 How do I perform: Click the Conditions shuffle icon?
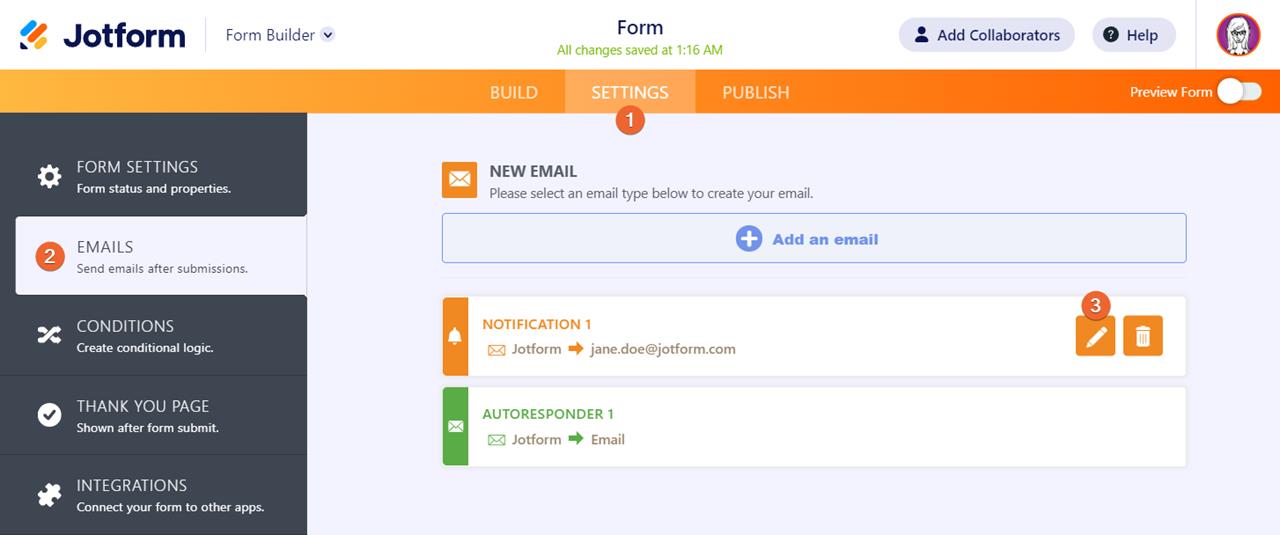point(49,336)
